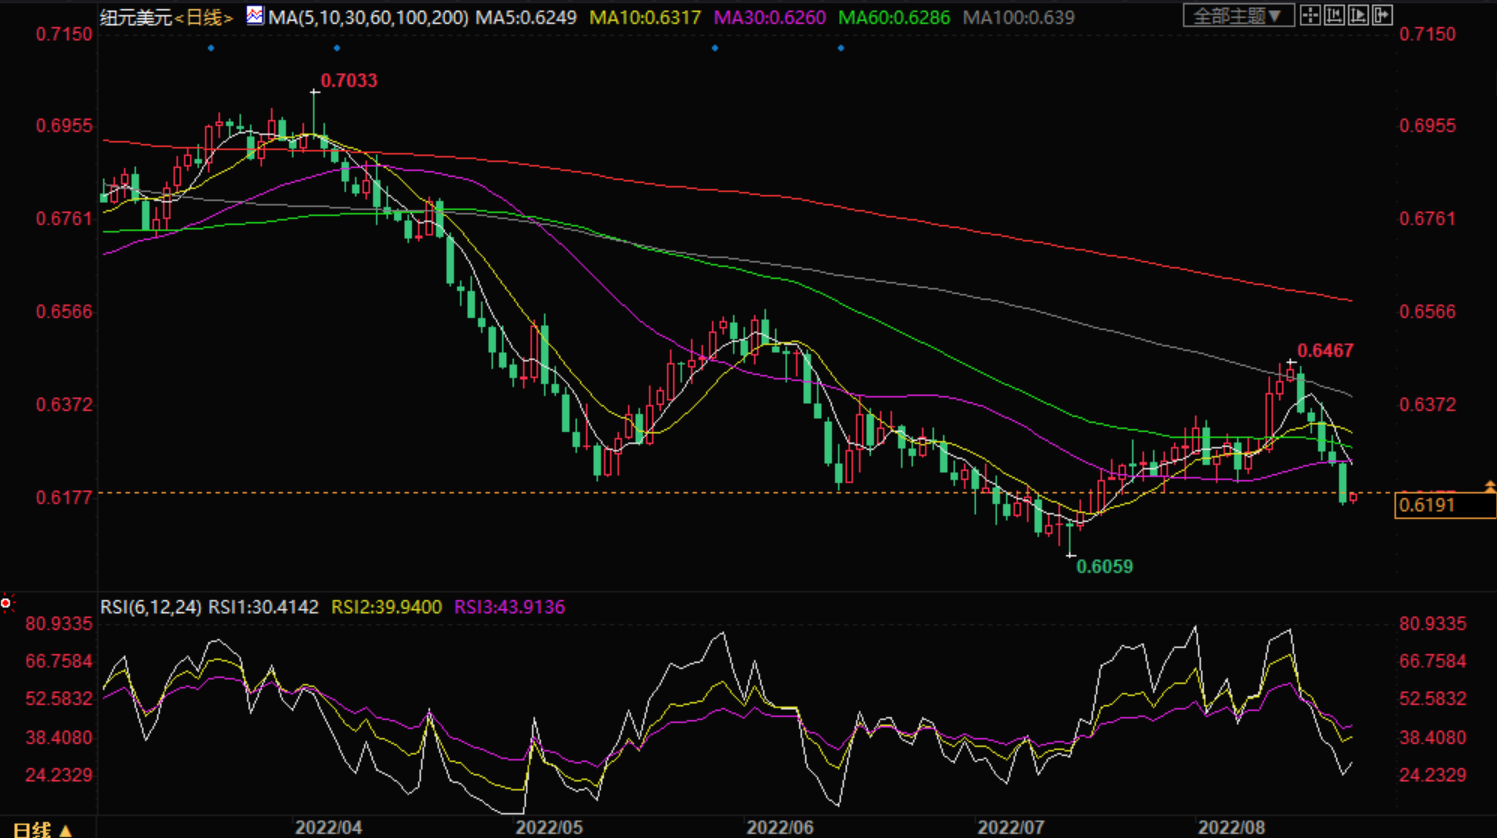Select the 纽元美元 symbol title
1497x838 pixels.
(x=136, y=18)
